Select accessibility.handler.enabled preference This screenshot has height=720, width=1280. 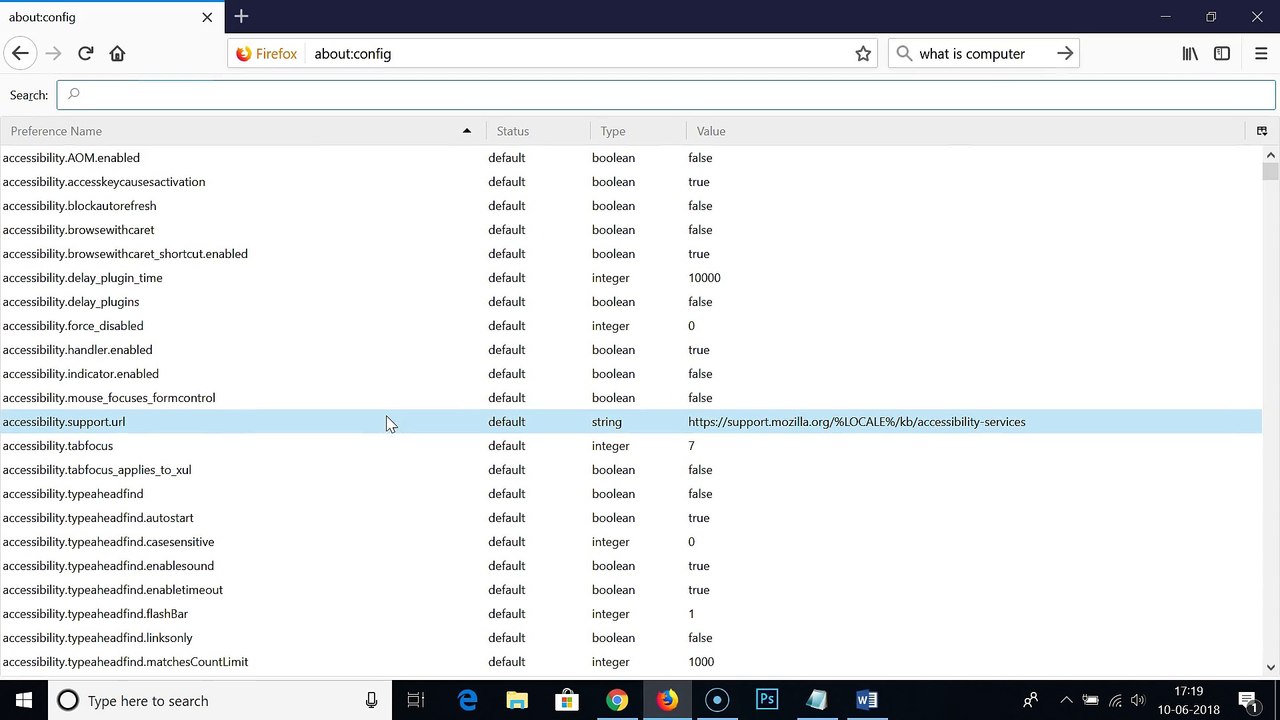631,350
